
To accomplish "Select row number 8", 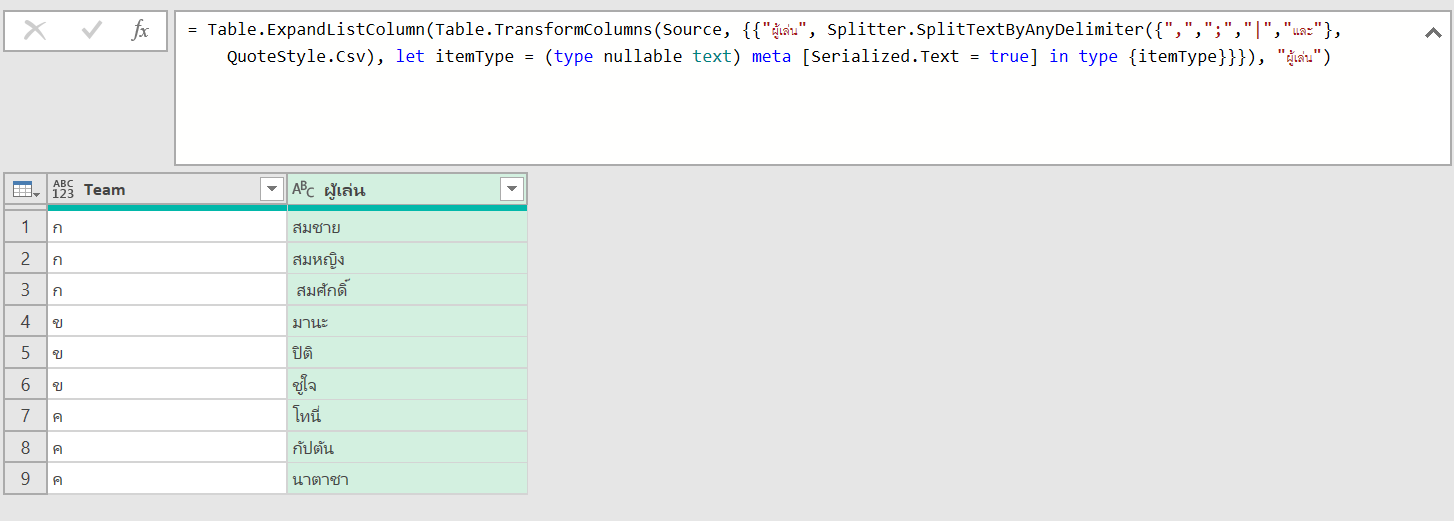I will click(x=25, y=448).
